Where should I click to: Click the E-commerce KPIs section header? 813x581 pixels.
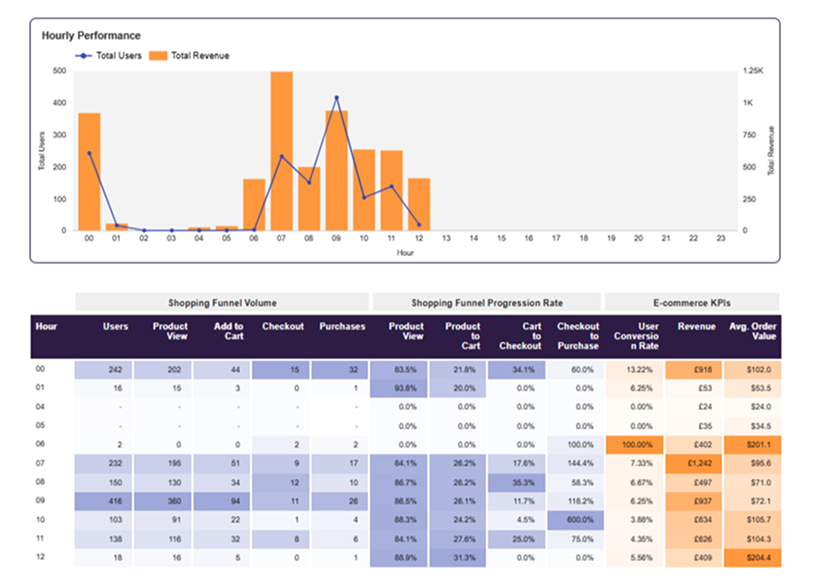point(691,303)
